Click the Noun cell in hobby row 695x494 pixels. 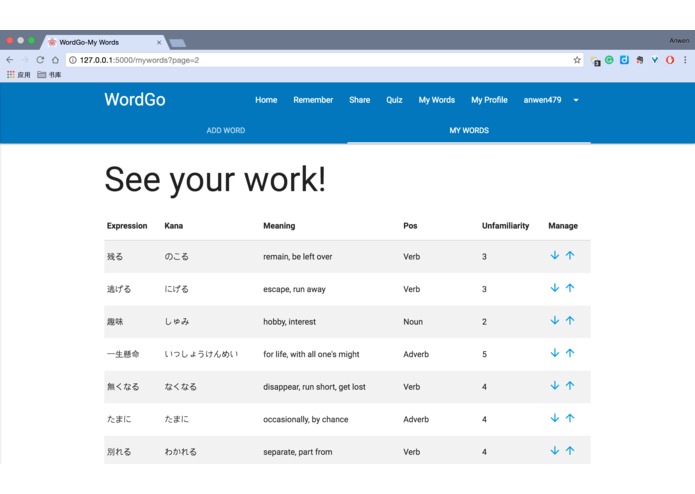click(x=413, y=322)
